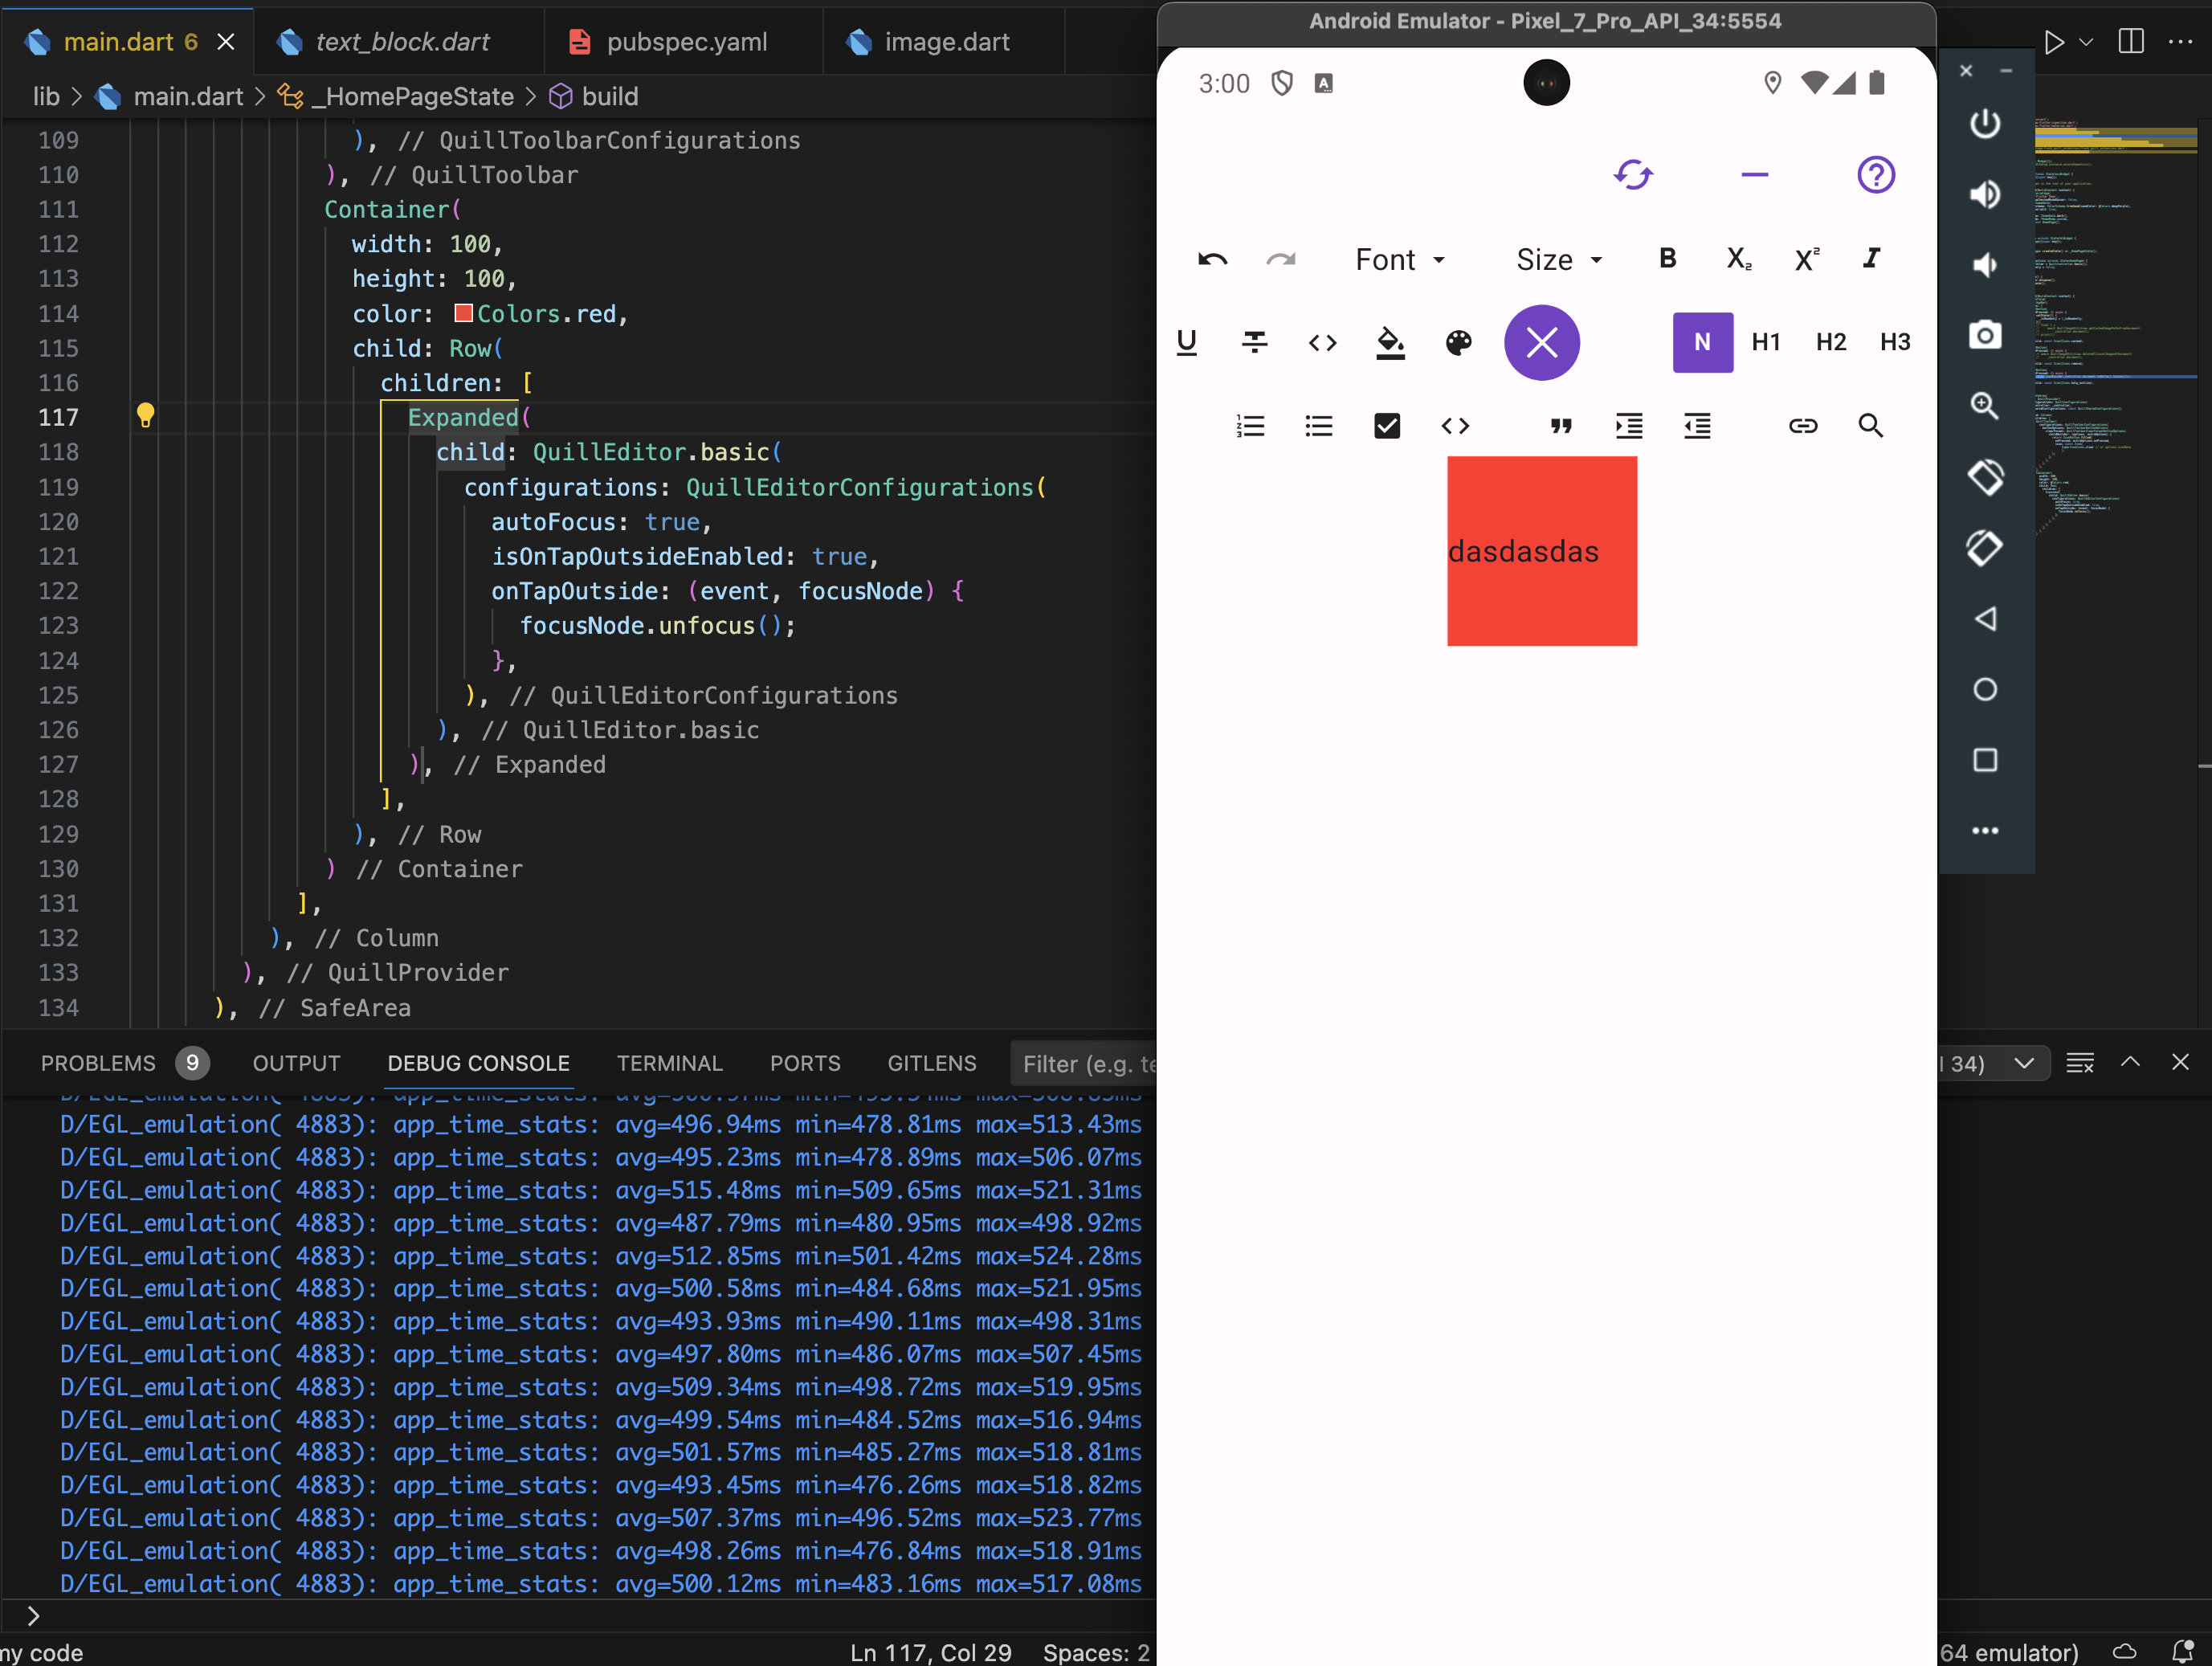Take a screenshot with the emulator camera icon

(x=1986, y=335)
